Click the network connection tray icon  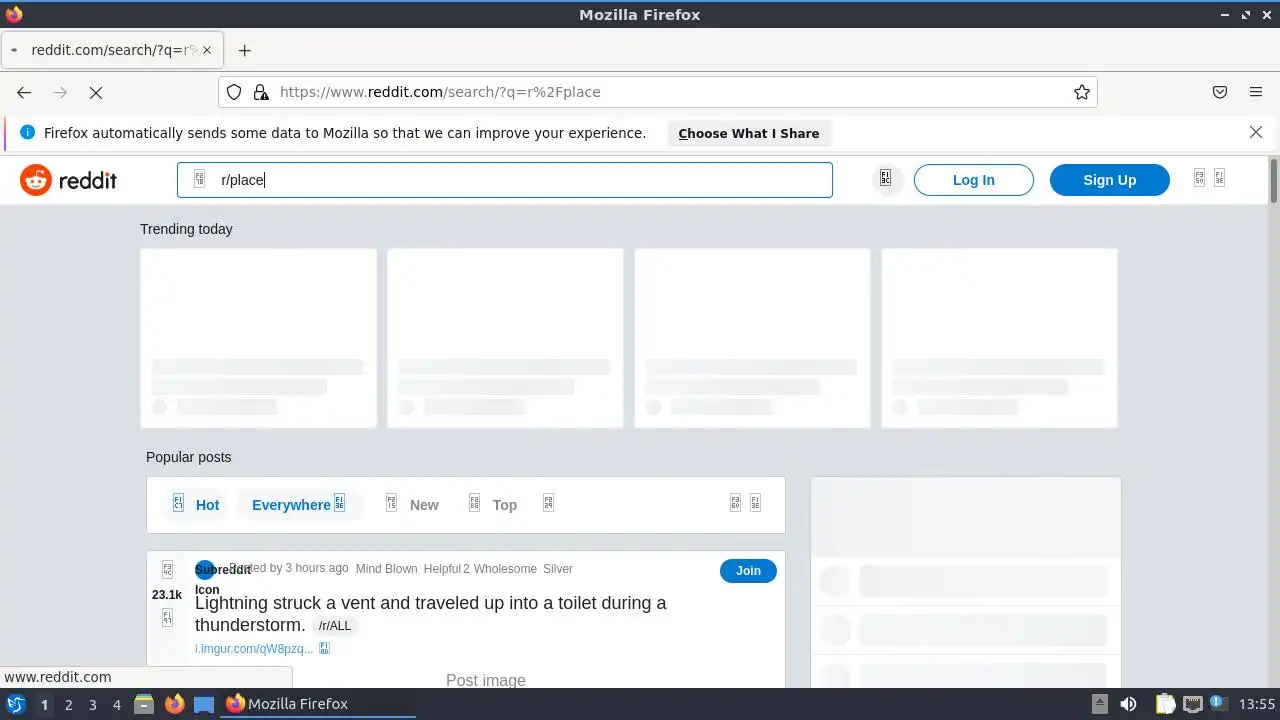point(1192,704)
